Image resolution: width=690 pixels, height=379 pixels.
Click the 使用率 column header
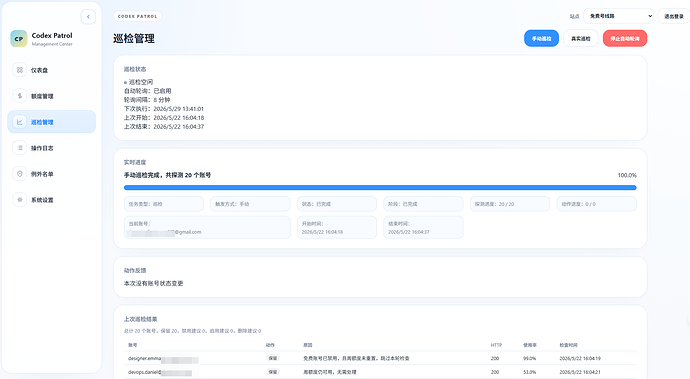[x=530, y=345]
